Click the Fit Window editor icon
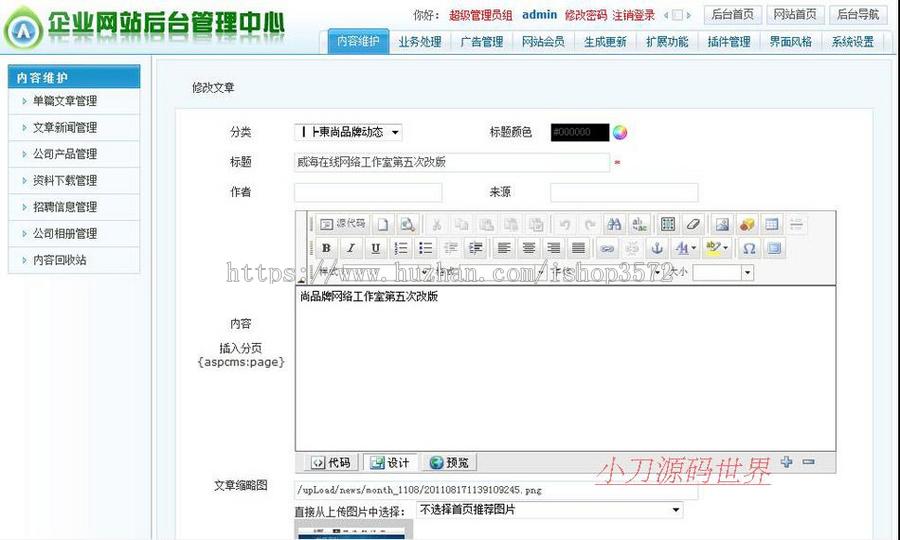Image resolution: width=900 pixels, height=540 pixels. point(774,248)
